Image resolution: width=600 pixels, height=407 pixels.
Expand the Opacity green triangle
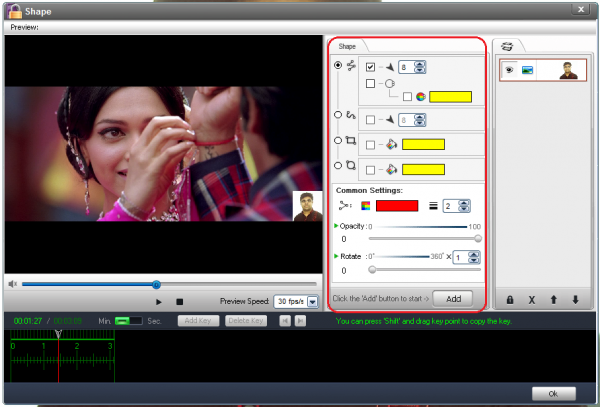(336, 226)
